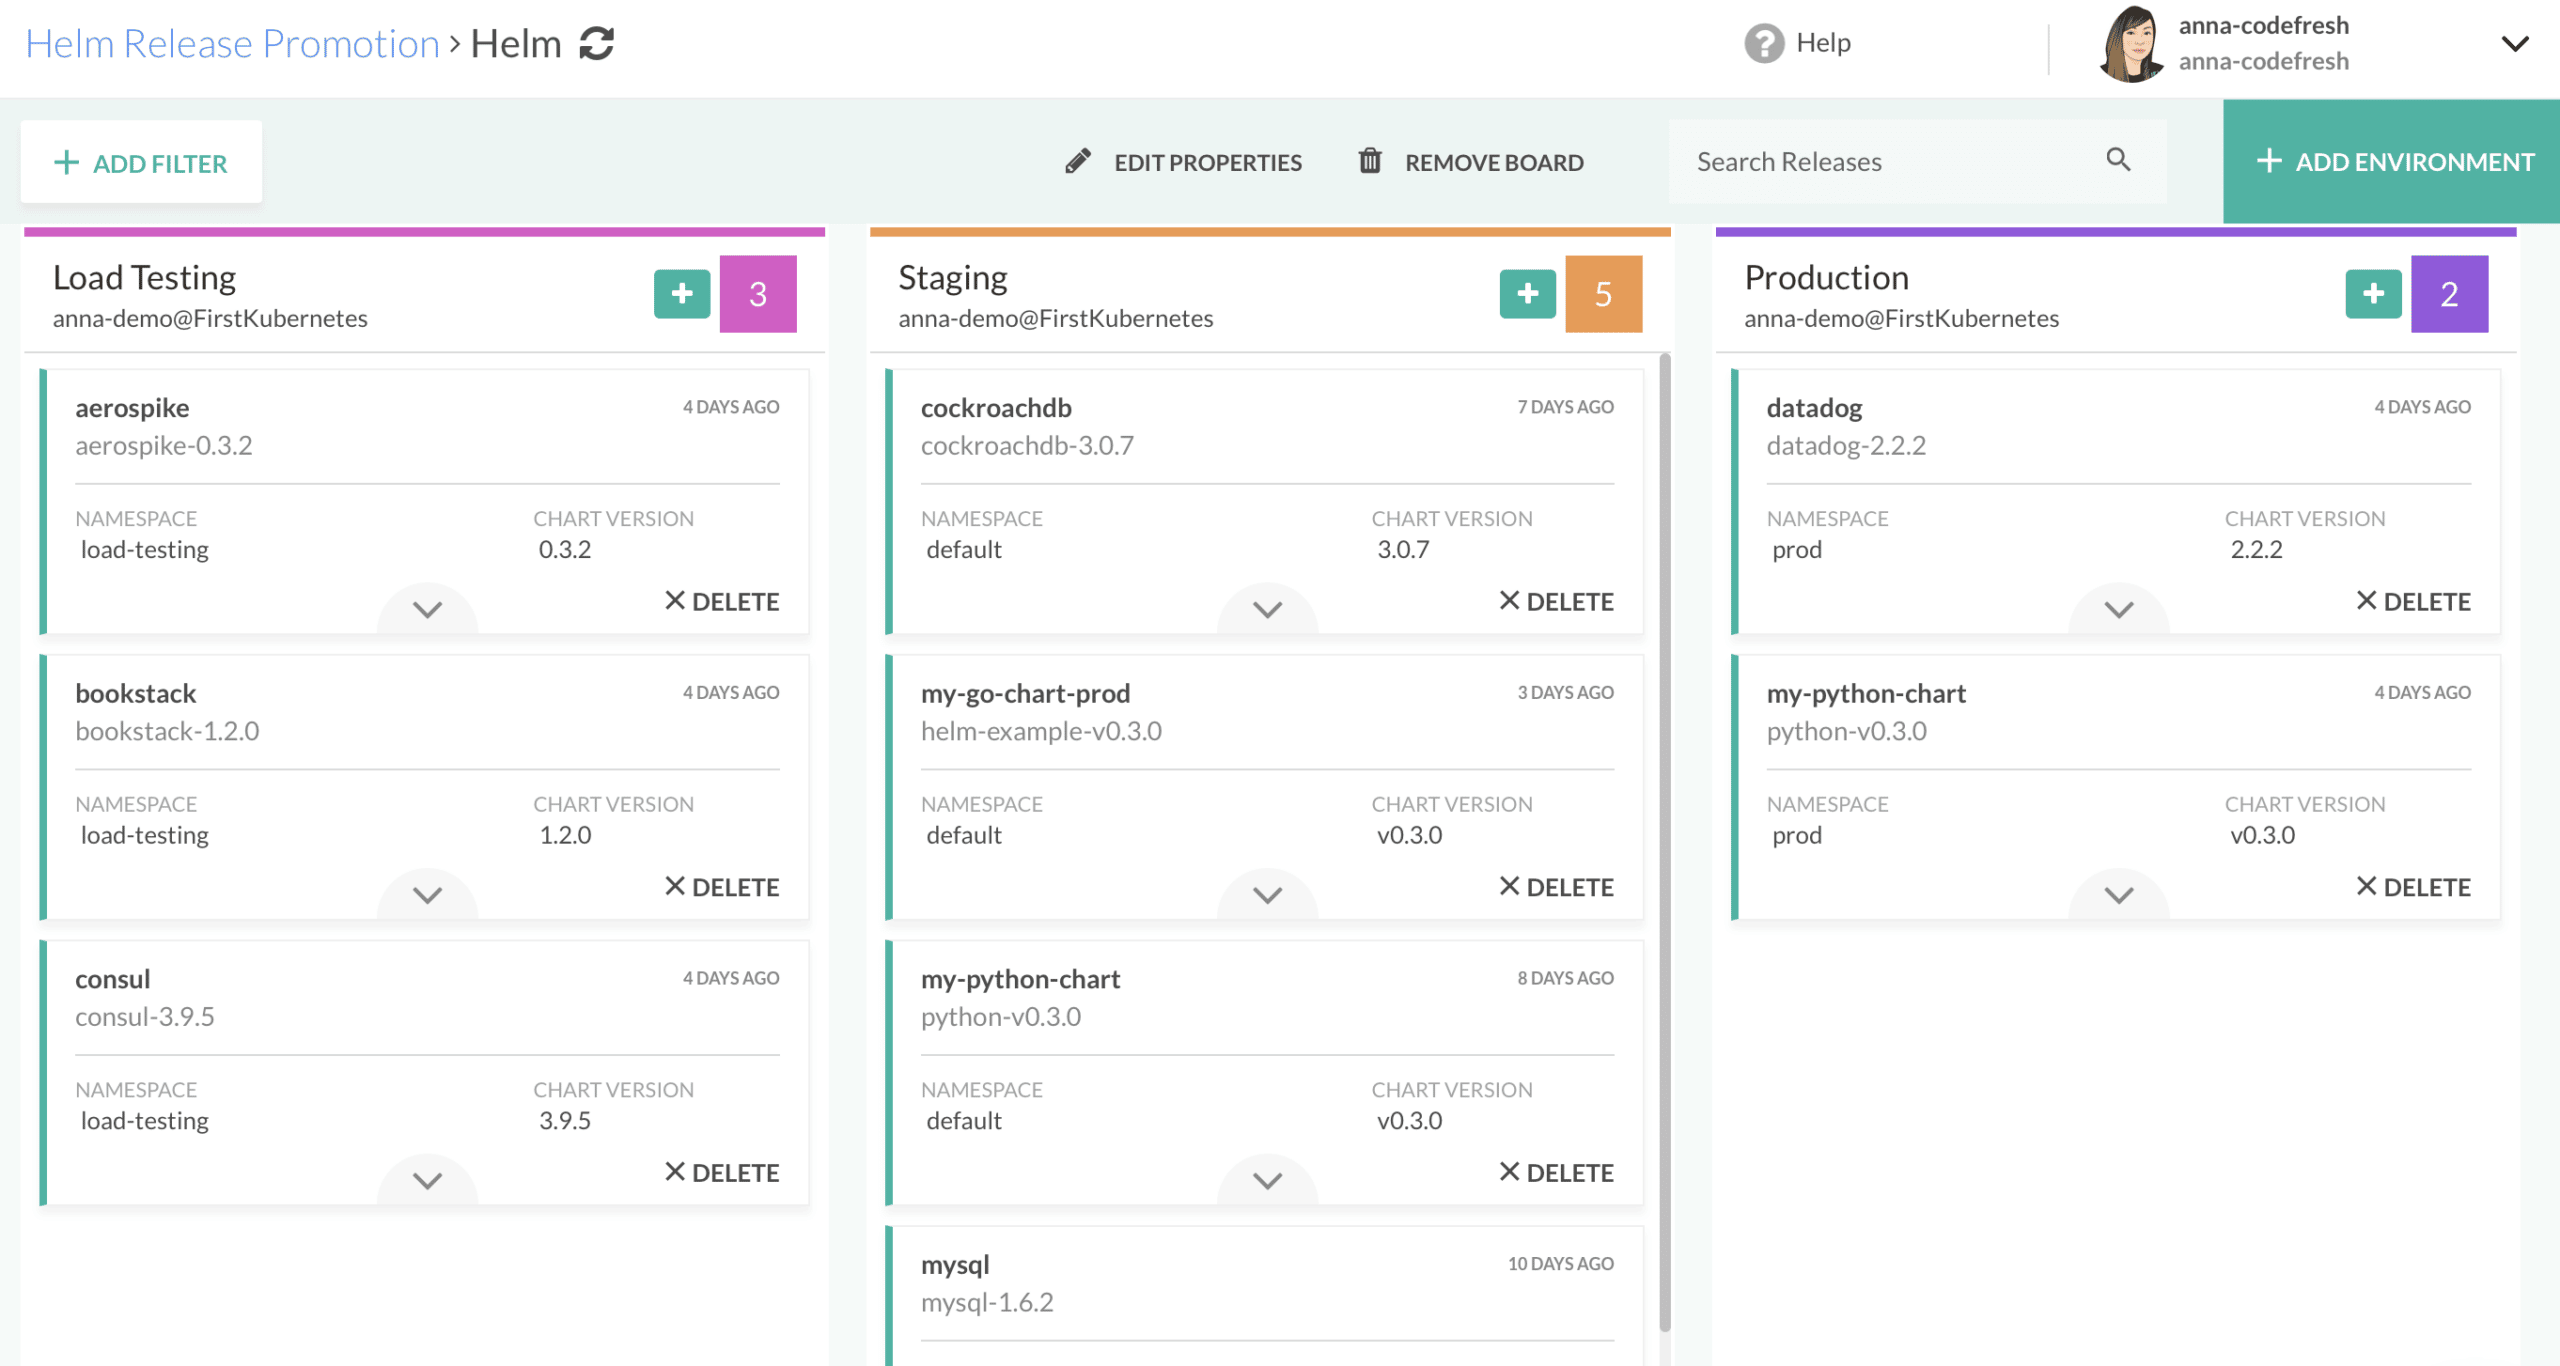The image size is (2560, 1366).
Task: Expand the consul release card
Action: pos(428,1181)
